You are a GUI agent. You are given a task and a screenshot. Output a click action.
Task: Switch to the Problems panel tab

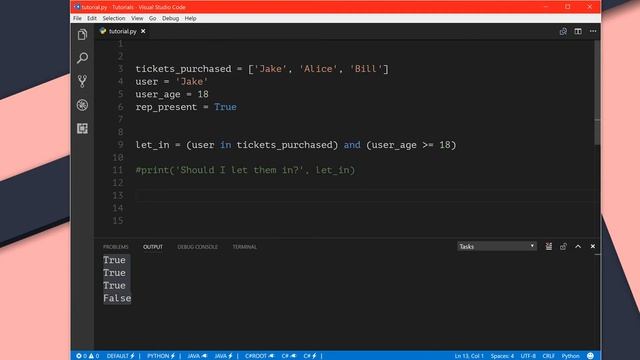[116, 247]
